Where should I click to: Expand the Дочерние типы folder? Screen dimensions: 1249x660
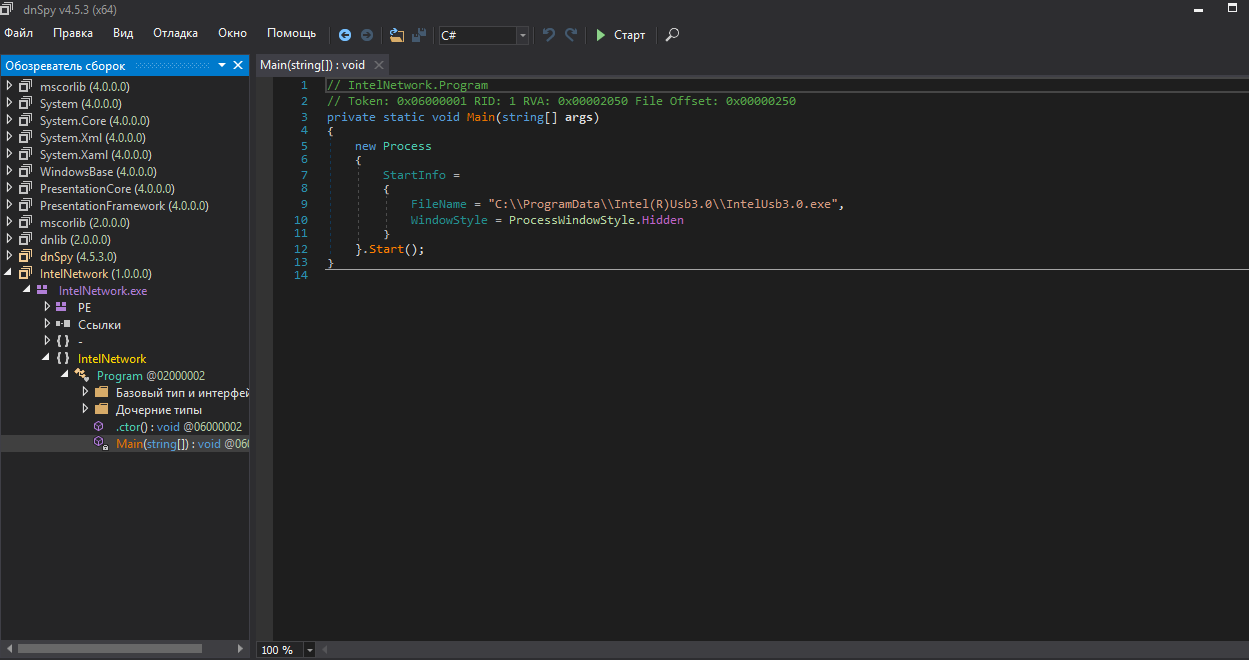click(85, 409)
